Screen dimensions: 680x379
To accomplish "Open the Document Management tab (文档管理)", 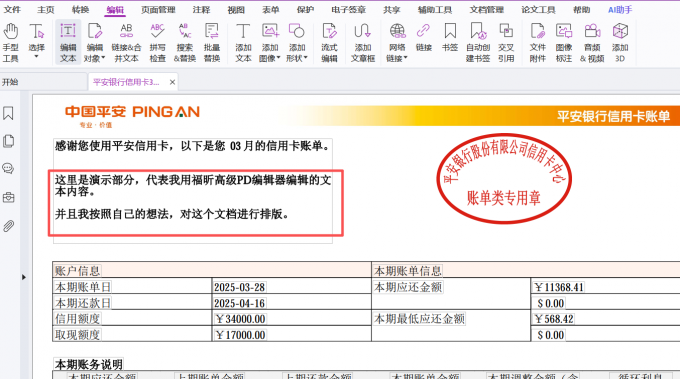I will click(x=487, y=10).
